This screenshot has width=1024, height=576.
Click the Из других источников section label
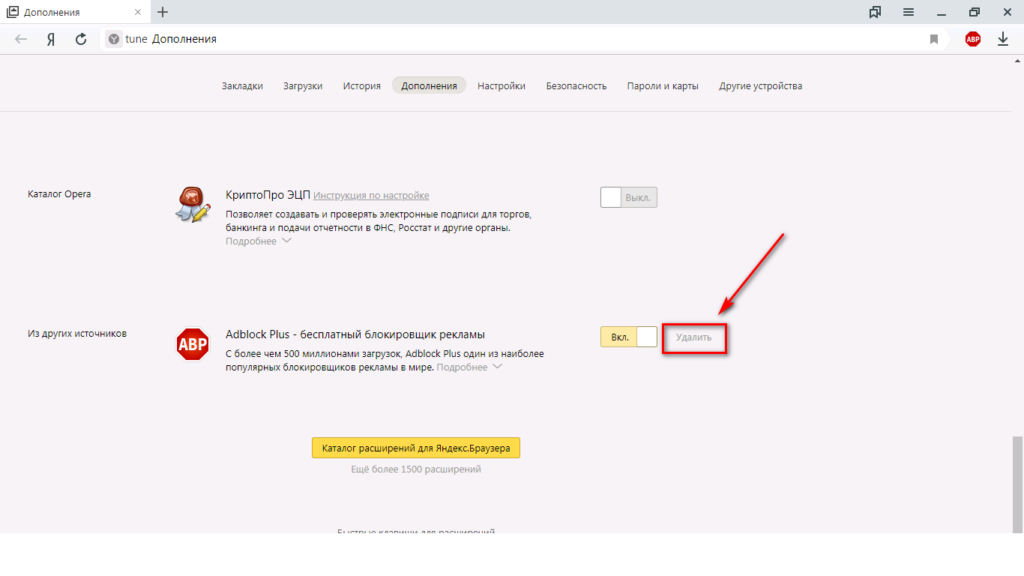(77, 334)
